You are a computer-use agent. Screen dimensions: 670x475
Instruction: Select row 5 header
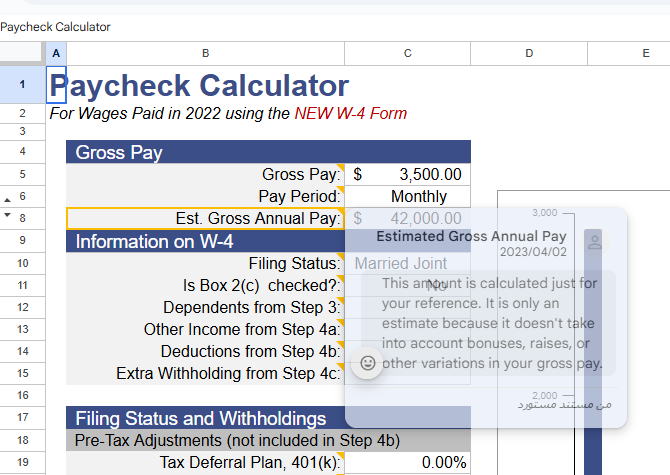pos(22,174)
